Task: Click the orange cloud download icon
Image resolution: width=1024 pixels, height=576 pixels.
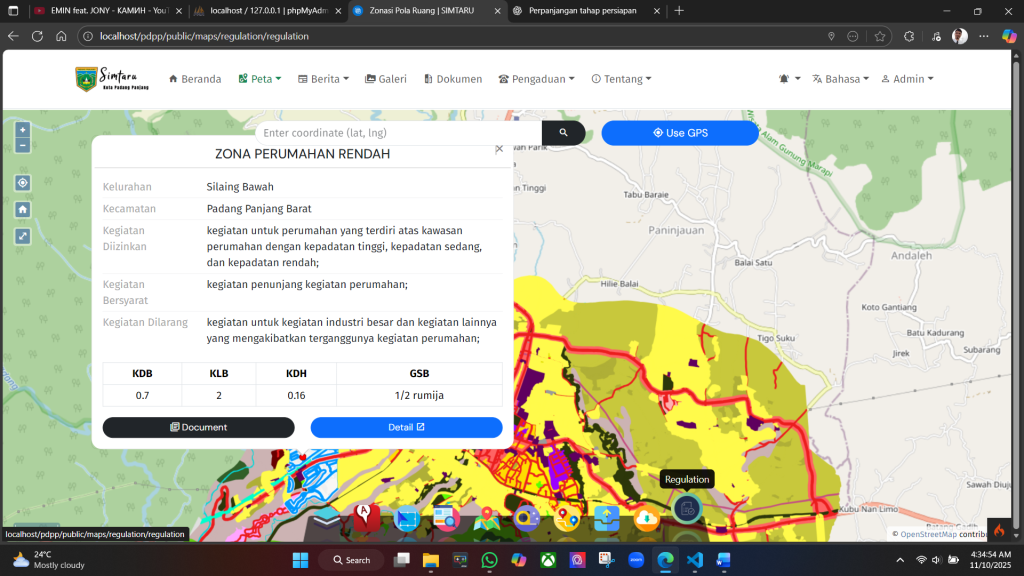Action: (x=646, y=518)
